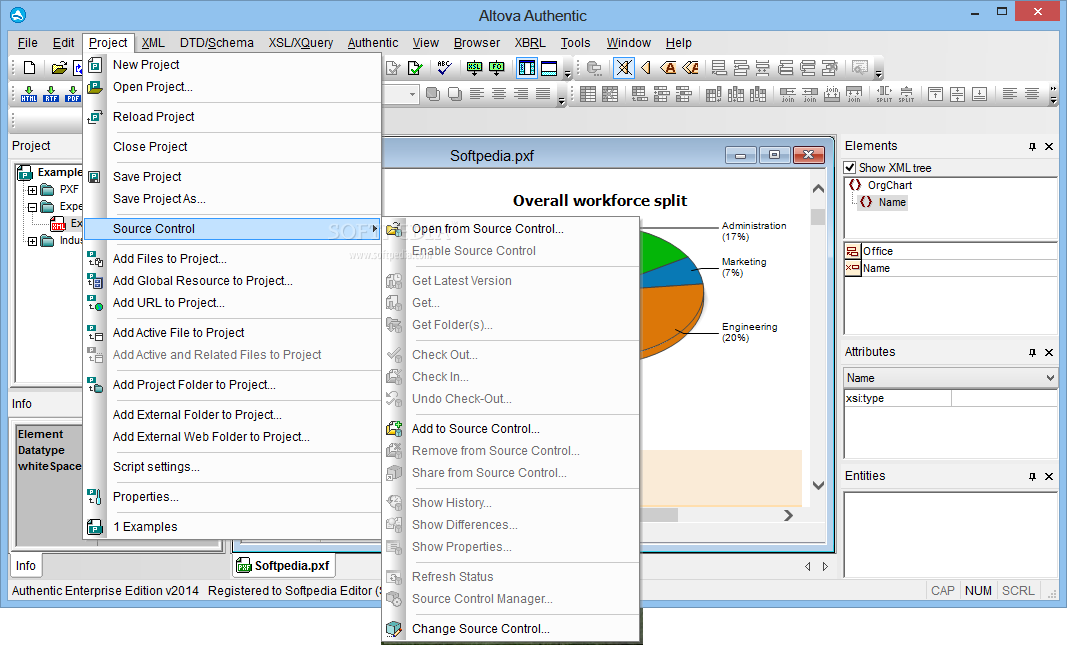1067x645 pixels.
Task: Choose Reload Project from menu
Action: [x=231, y=117]
